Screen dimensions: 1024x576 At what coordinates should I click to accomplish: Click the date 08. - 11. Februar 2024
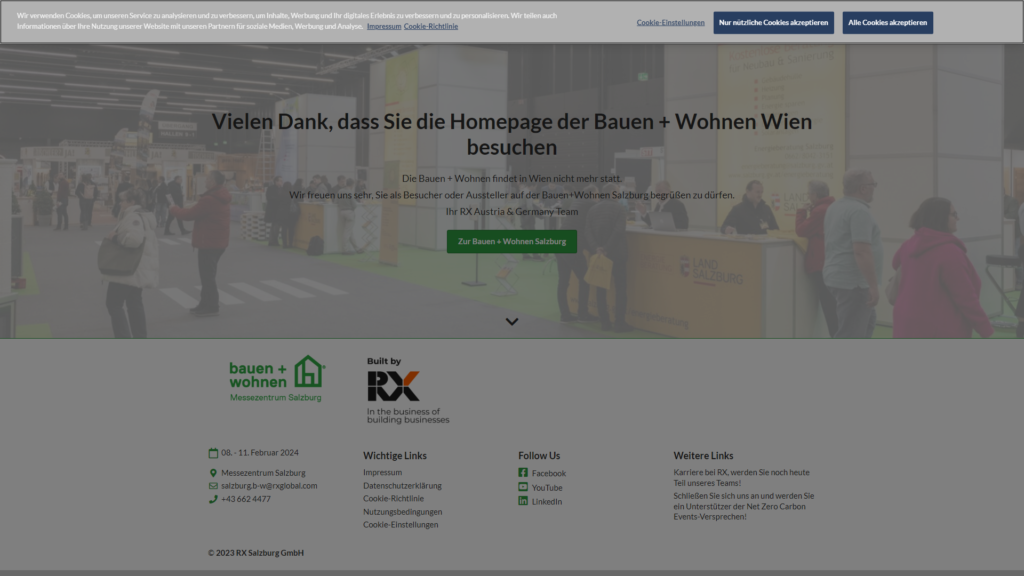259,453
